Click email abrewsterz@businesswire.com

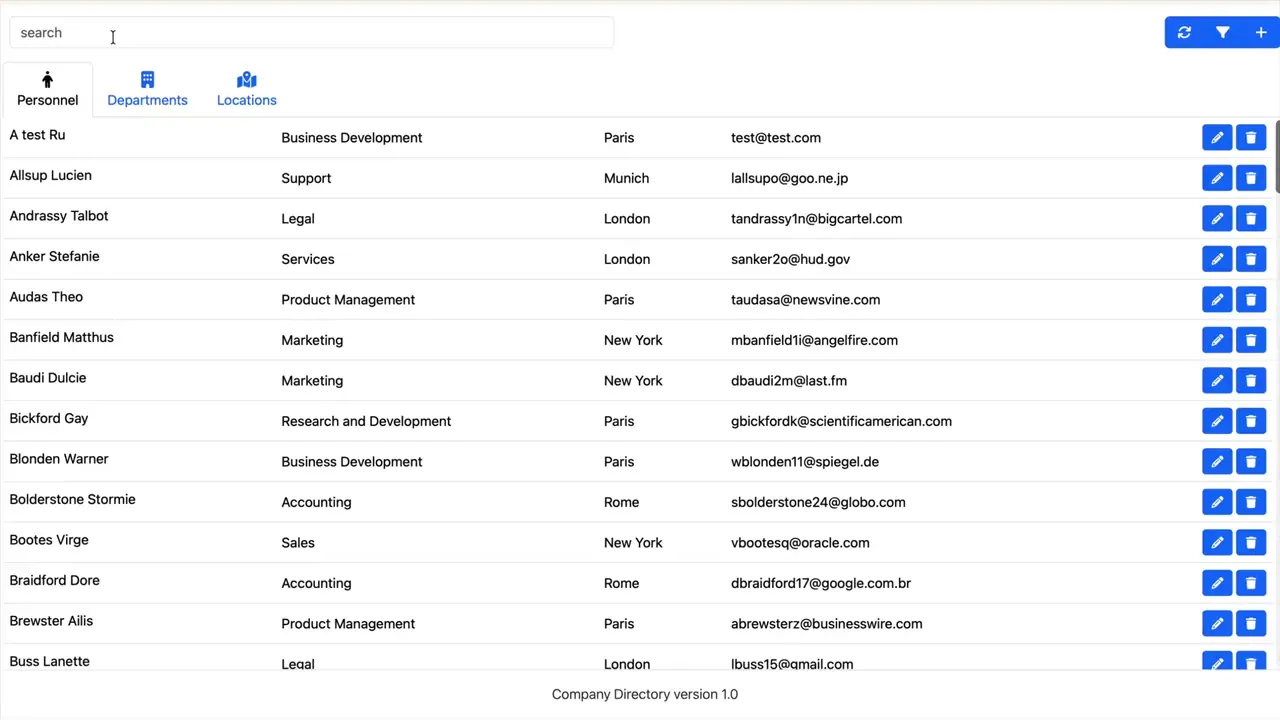[x=826, y=624]
